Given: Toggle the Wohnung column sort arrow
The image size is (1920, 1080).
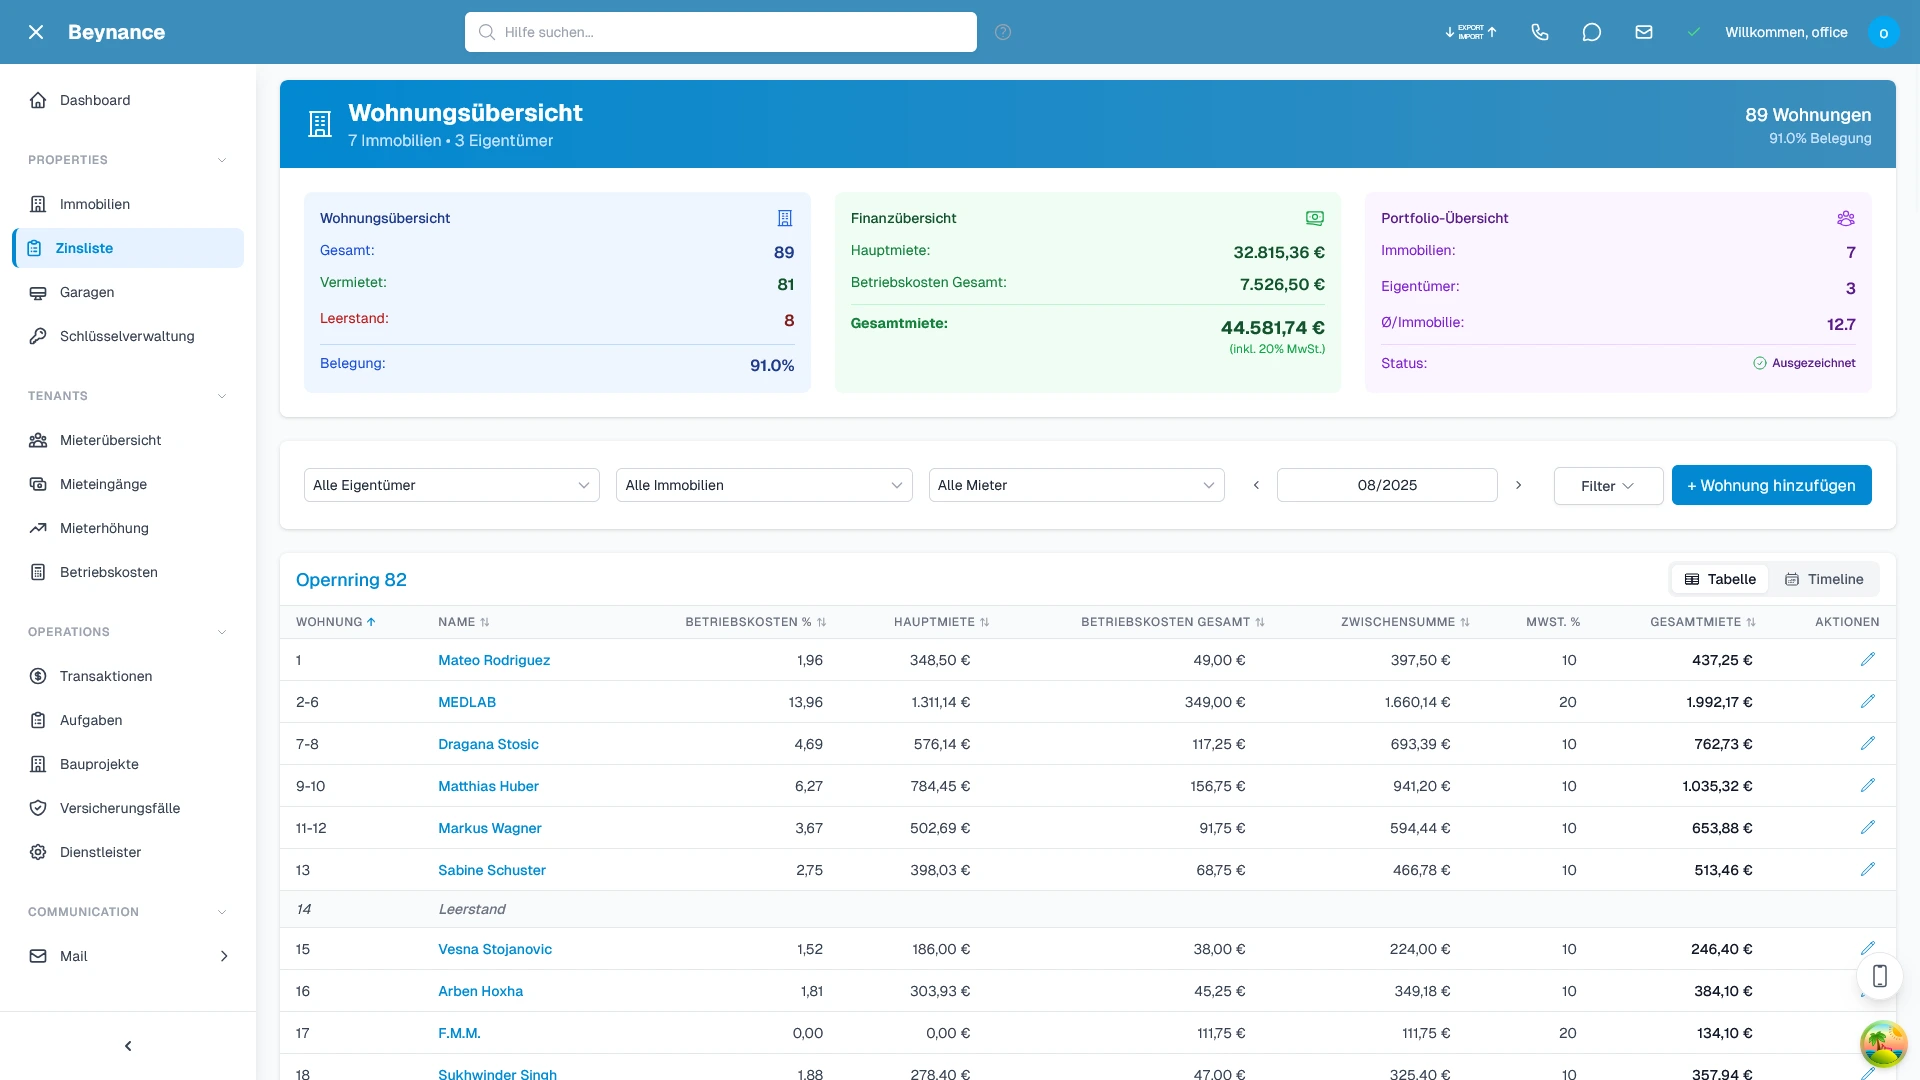Looking at the screenshot, I should [x=371, y=622].
